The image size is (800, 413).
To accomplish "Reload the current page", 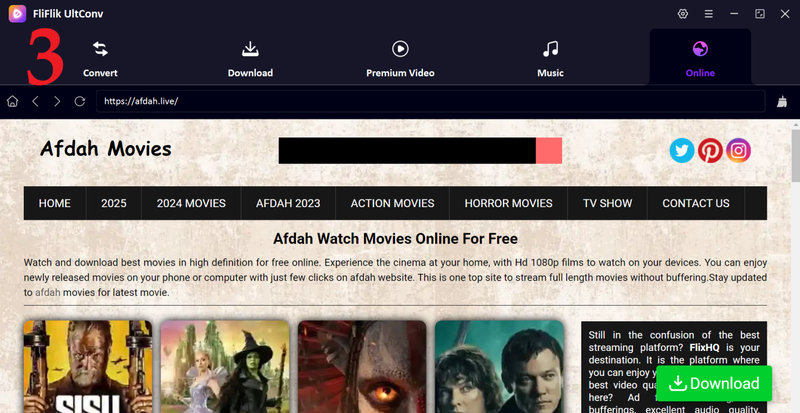I will coord(80,101).
